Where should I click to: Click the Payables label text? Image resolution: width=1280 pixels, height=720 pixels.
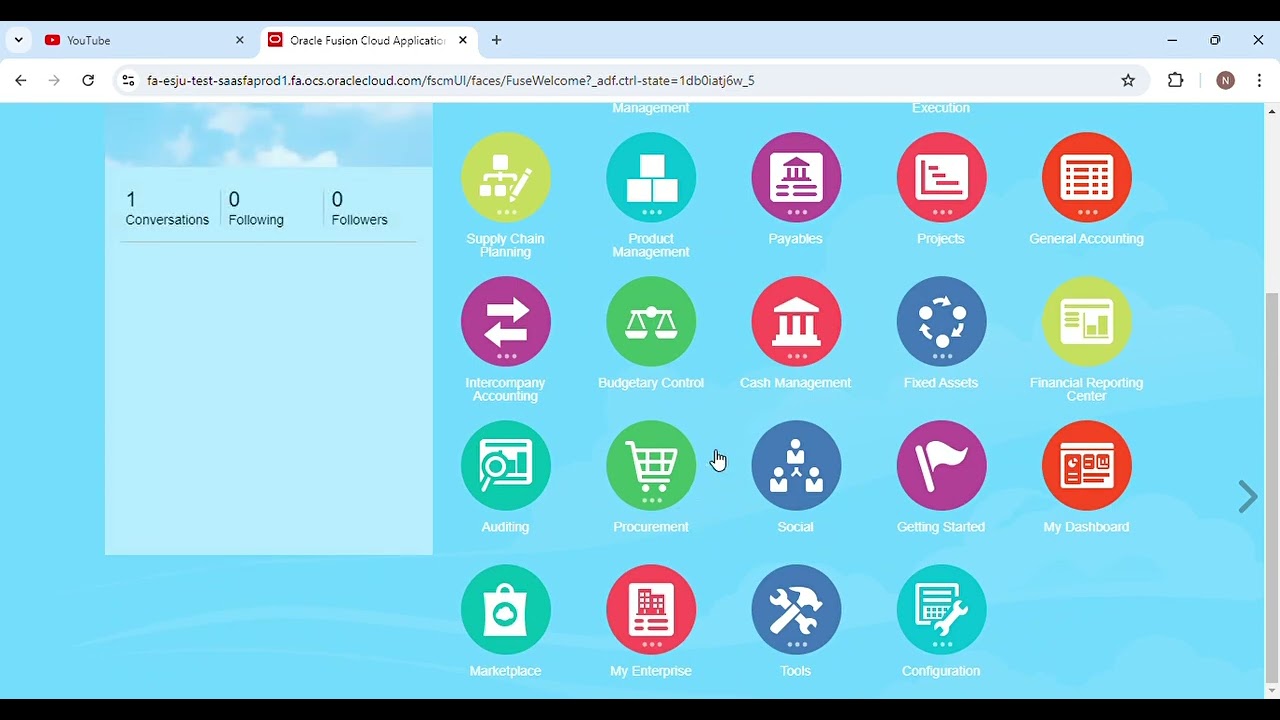[x=796, y=239]
